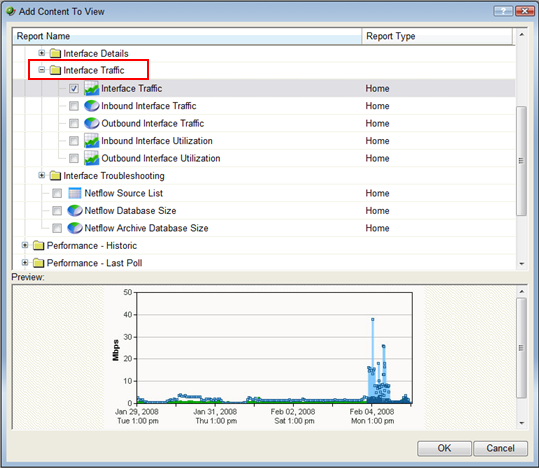This screenshot has height=468, width=539.
Task: Click the Netflow Source List table icon
Action: tap(75, 193)
